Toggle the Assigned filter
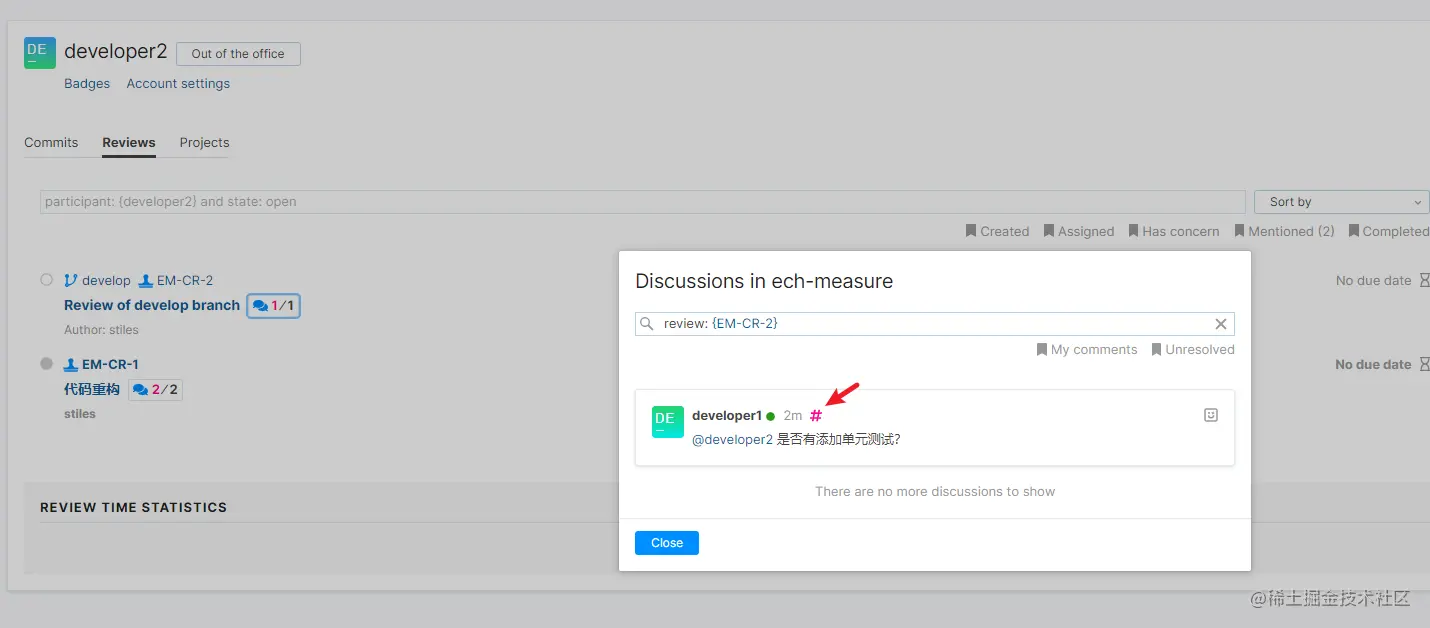Image resolution: width=1430 pixels, height=628 pixels. tap(1079, 231)
